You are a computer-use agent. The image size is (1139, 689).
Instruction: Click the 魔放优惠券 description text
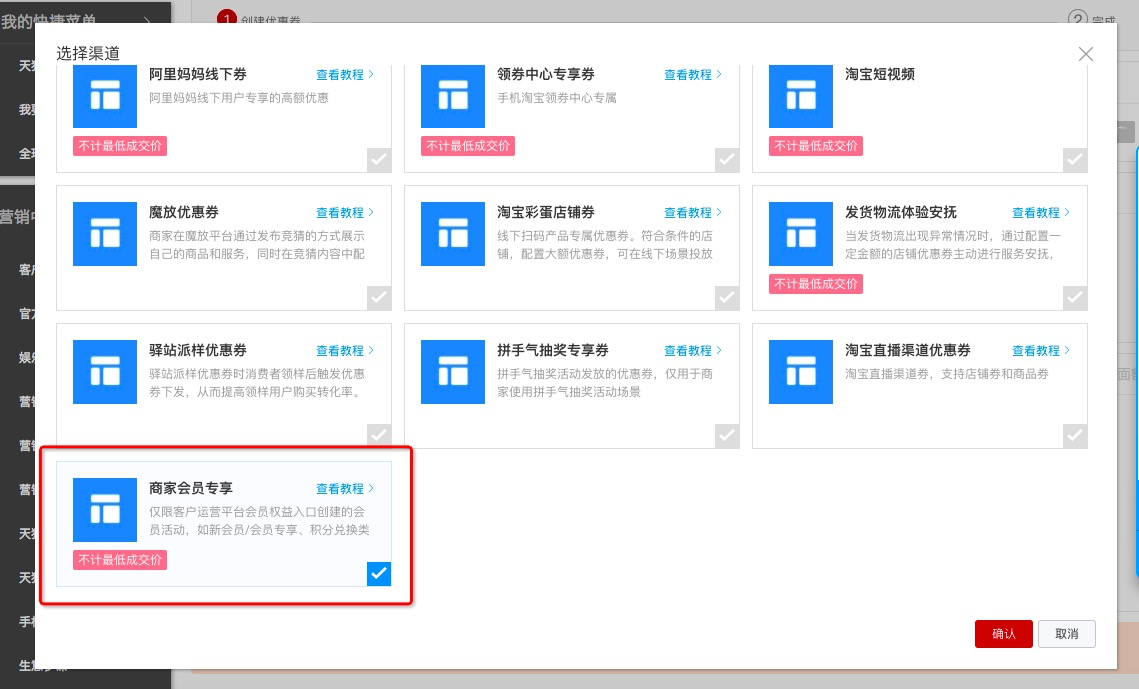257,245
